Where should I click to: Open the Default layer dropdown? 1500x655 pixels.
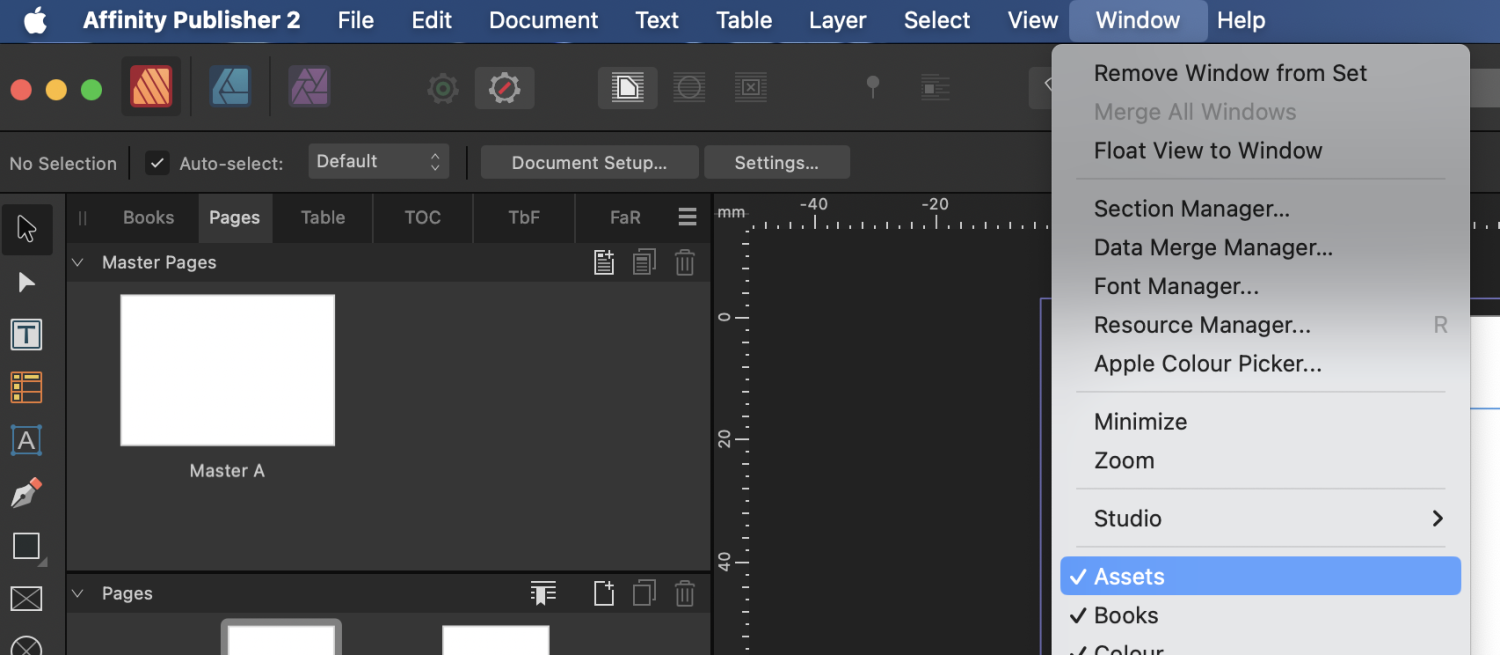(x=378, y=161)
